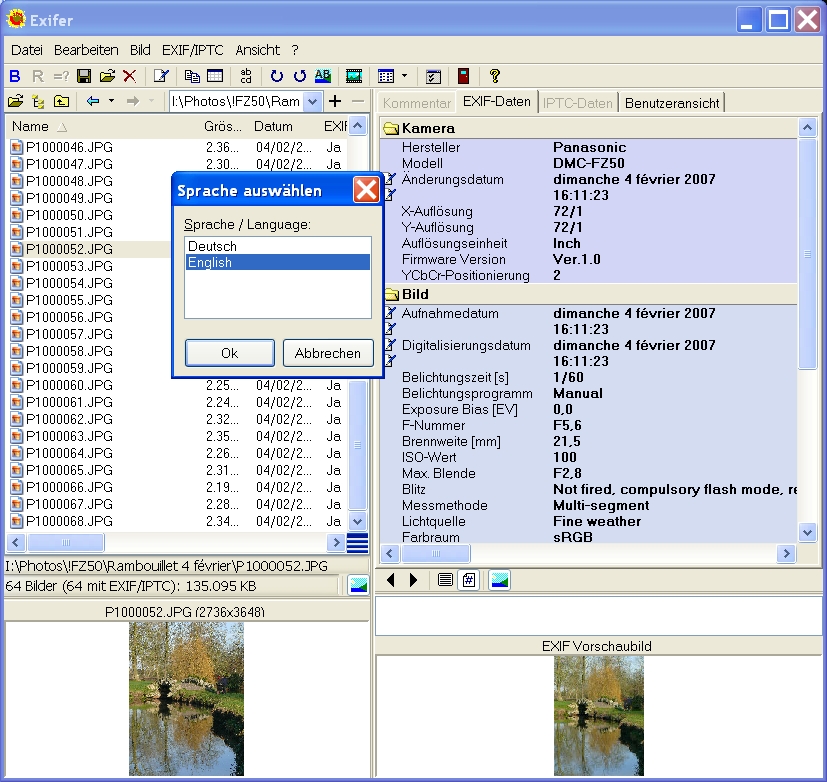Open the EXIF/IPTC menu
This screenshot has width=827, height=782.
[x=194, y=49]
